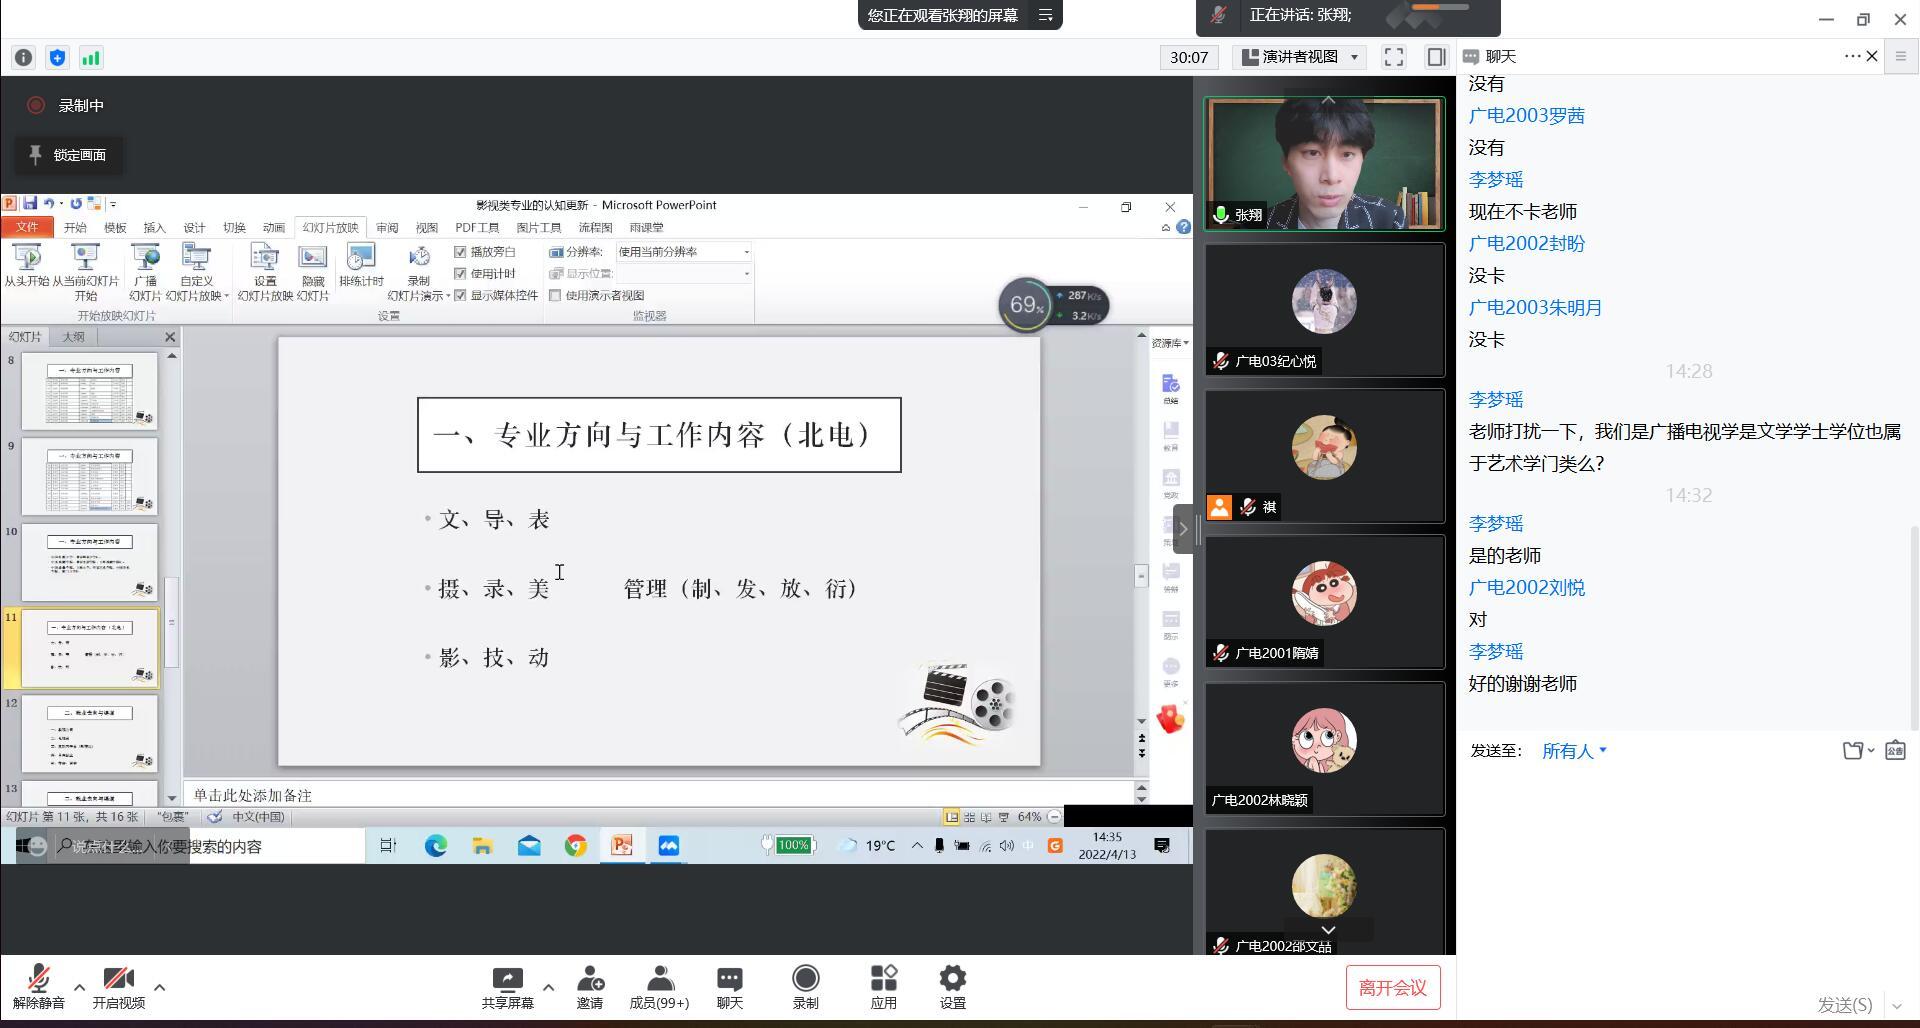
Task: Click the Share Screen (共享屏幕) icon
Action: 507,986
